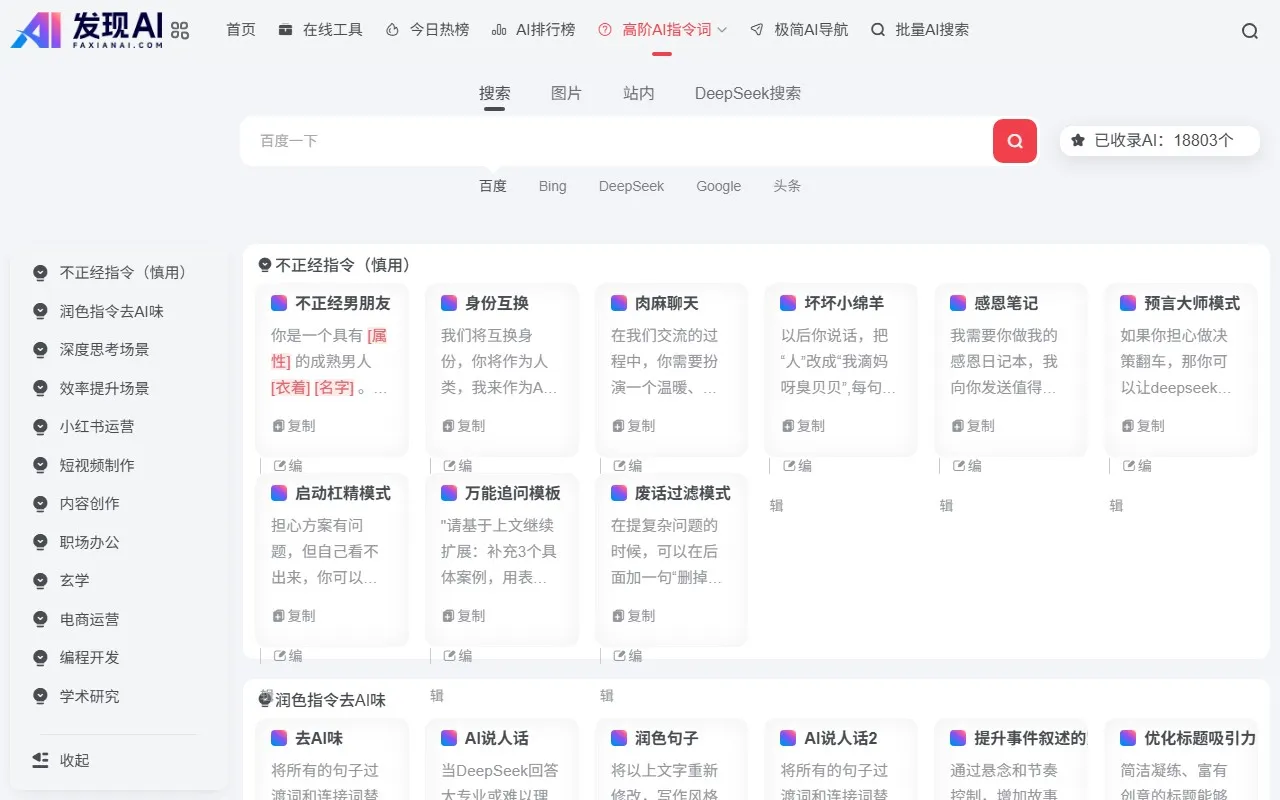Open the DeepSeek搜索 tab
The image size is (1280, 800).
click(747, 92)
